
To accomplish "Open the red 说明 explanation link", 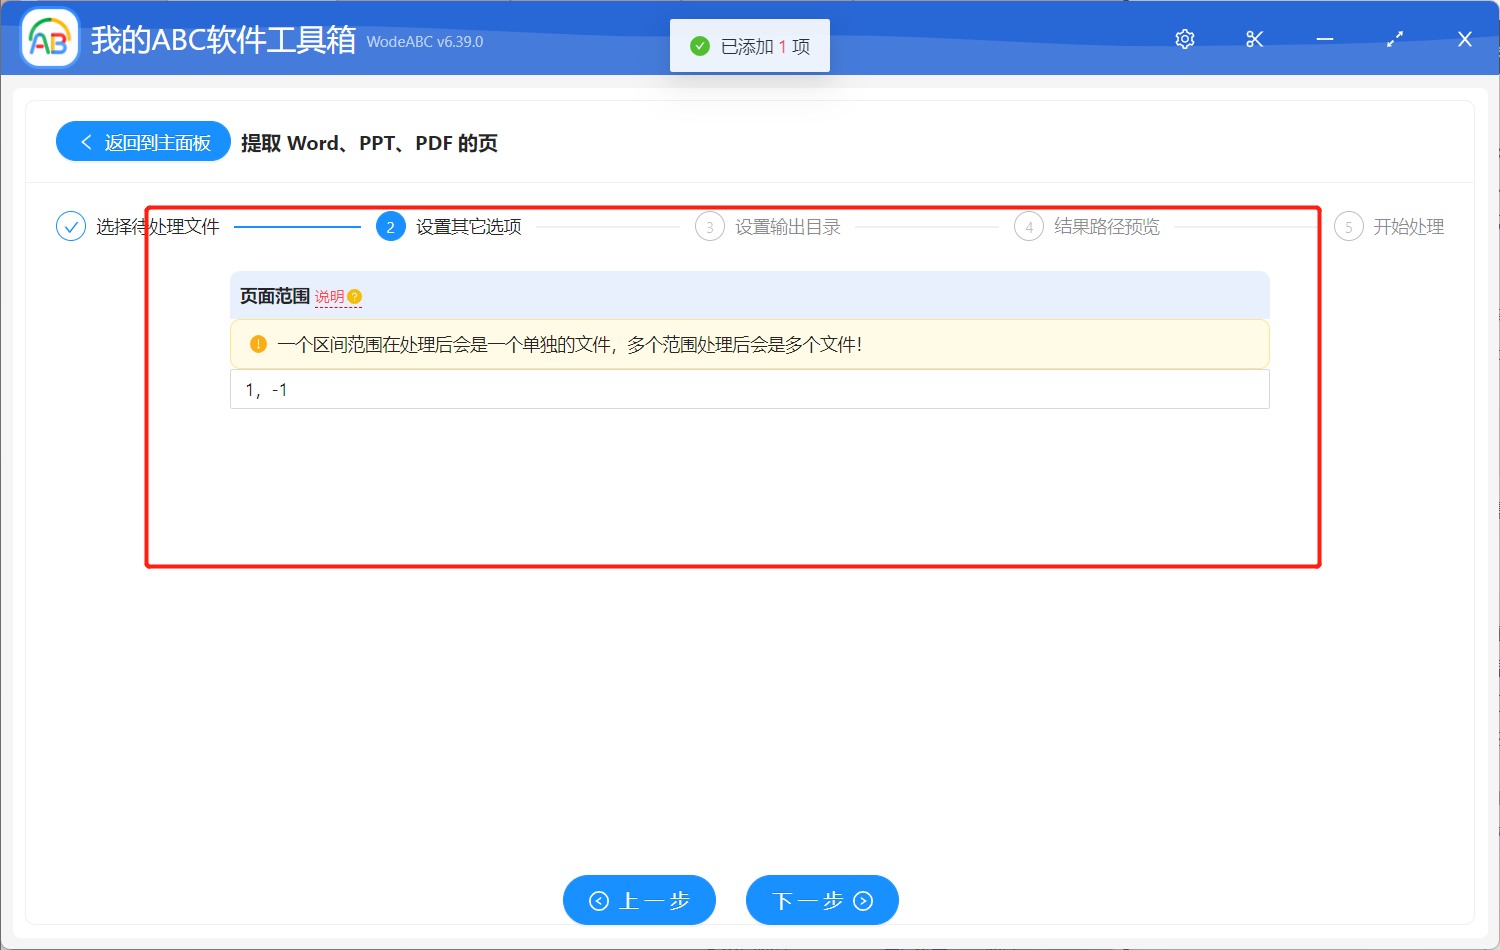I will click(329, 297).
